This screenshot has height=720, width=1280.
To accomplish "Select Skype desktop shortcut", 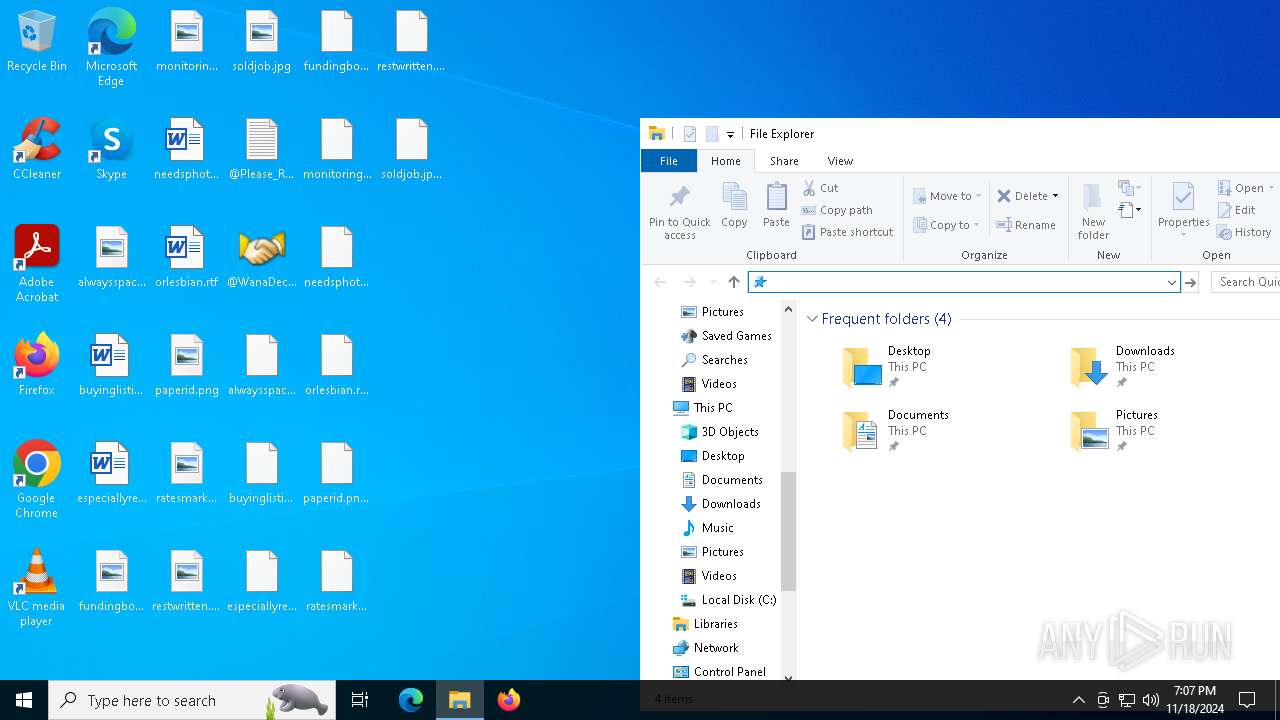I will tap(111, 149).
